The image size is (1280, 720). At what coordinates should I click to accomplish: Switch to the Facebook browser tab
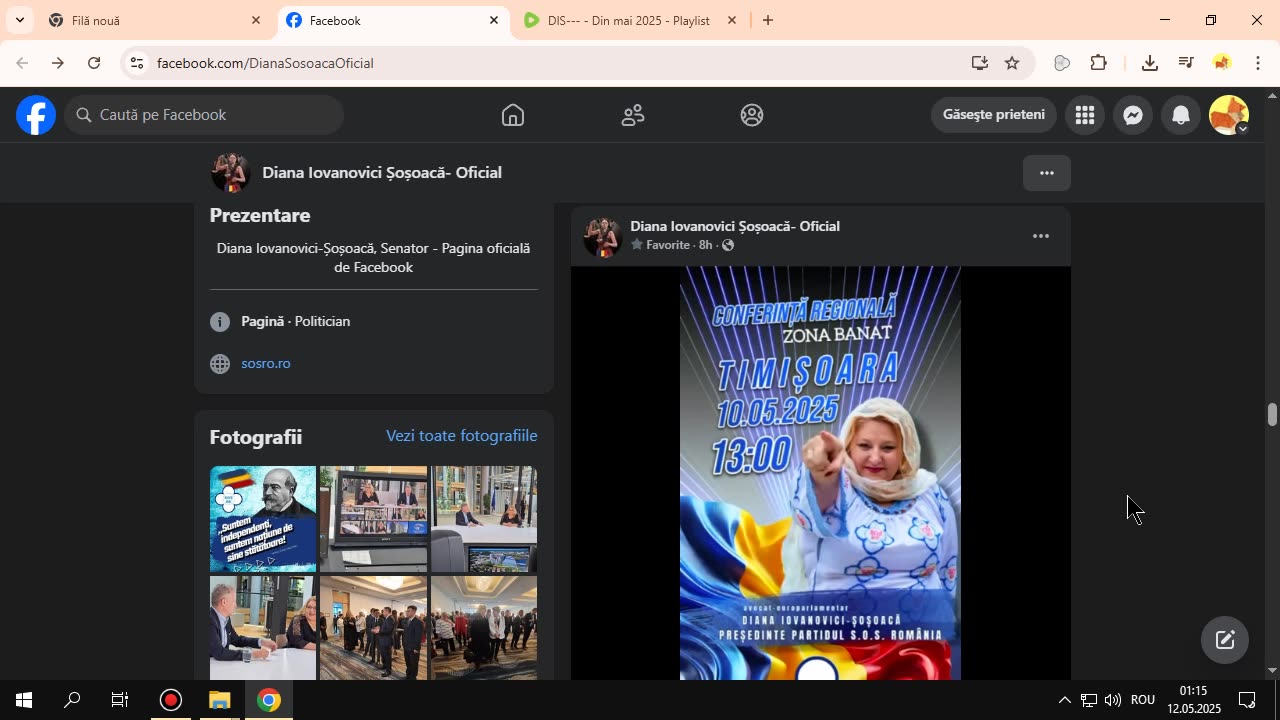coord(393,20)
